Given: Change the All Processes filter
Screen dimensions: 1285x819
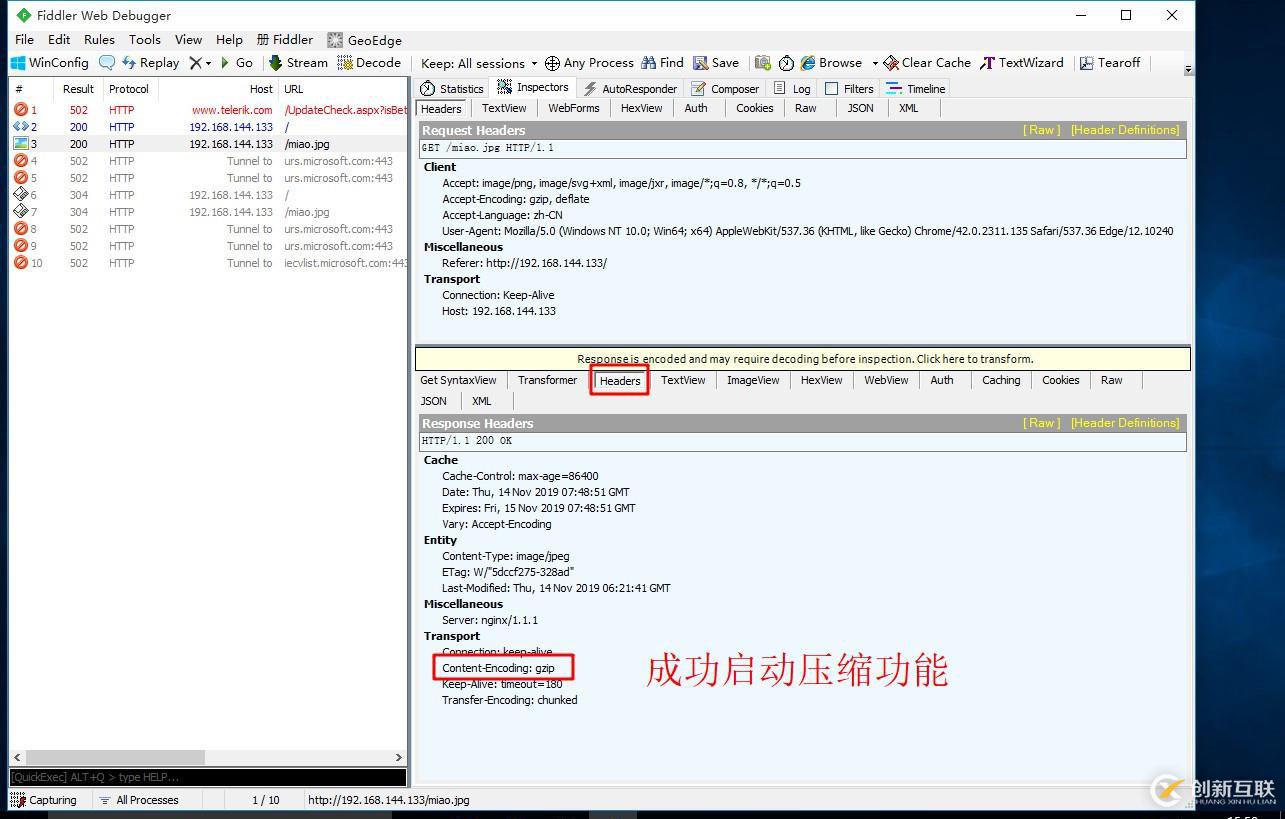Looking at the screenshot, I should click(x=138, y=800).
